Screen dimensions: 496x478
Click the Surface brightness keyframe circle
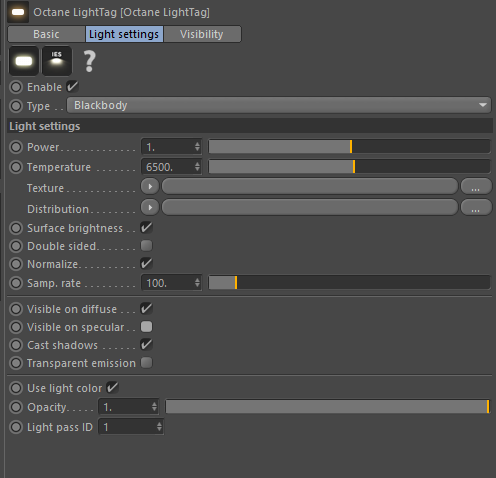tap(16, 228)
